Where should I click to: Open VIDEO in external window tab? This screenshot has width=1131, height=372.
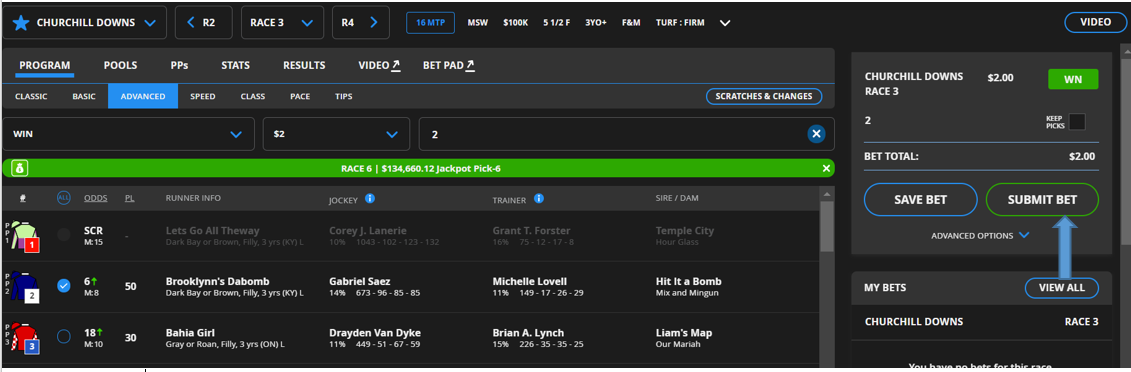(379, 65)
